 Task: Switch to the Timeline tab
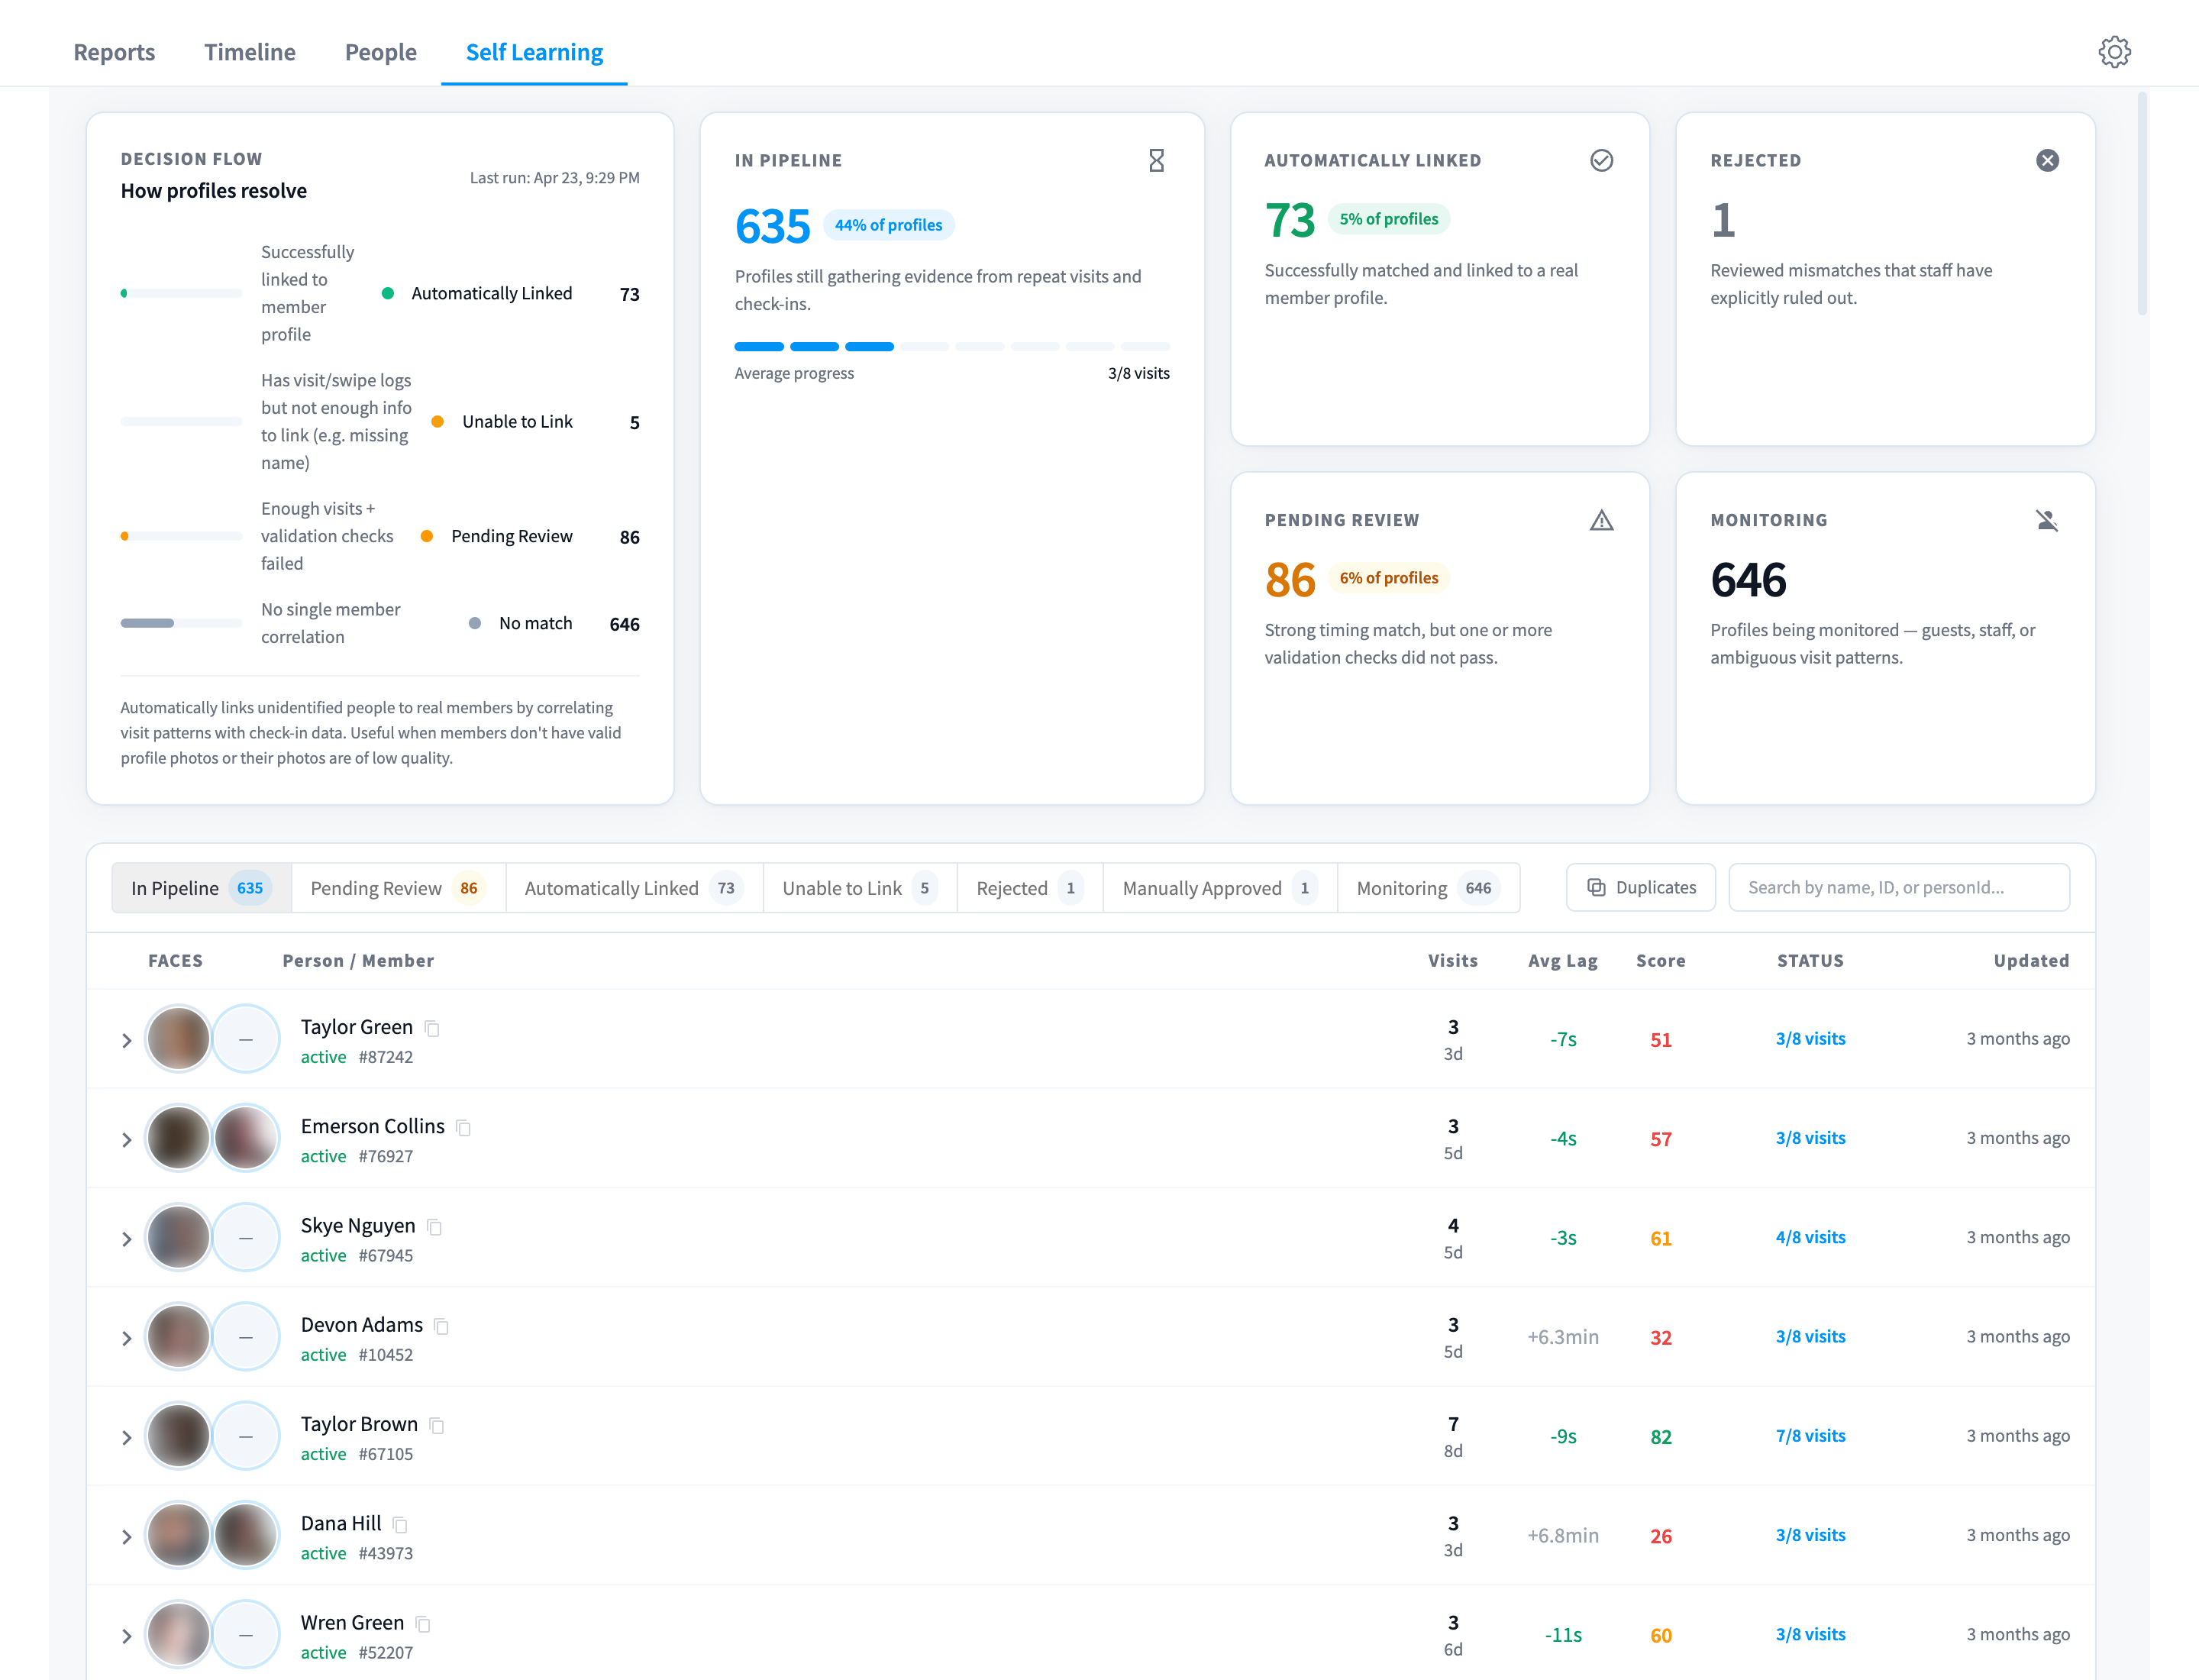250,52
